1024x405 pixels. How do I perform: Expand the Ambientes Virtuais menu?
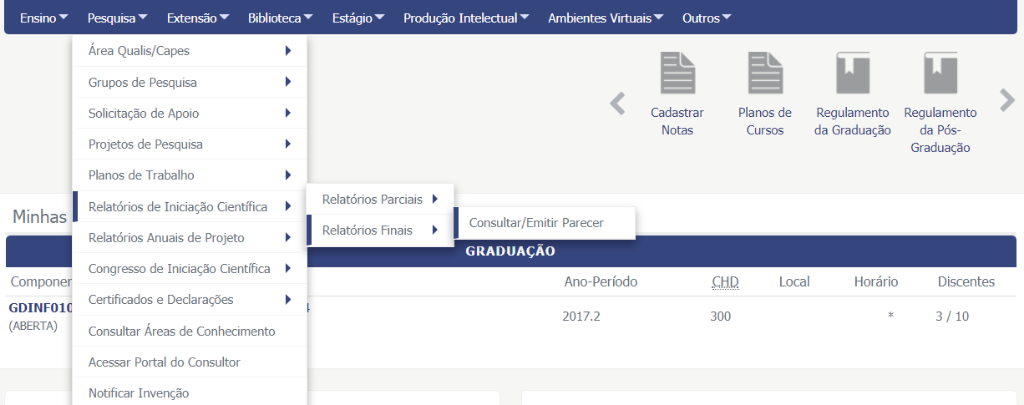point(606,18)
